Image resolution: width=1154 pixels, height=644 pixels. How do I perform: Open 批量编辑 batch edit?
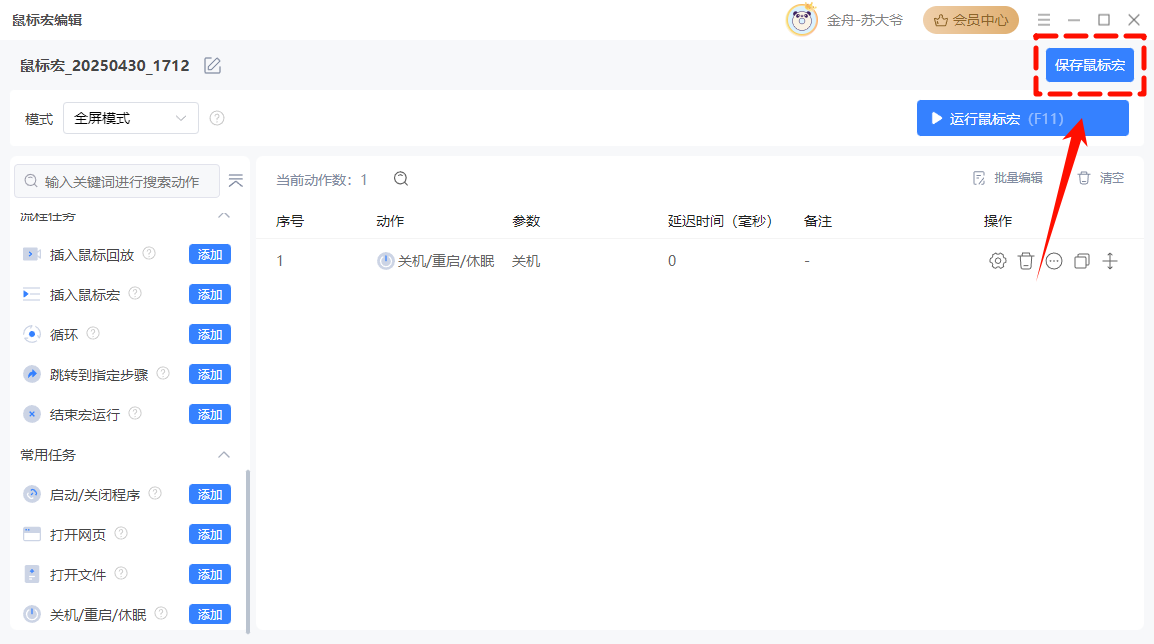[1008, 178]
